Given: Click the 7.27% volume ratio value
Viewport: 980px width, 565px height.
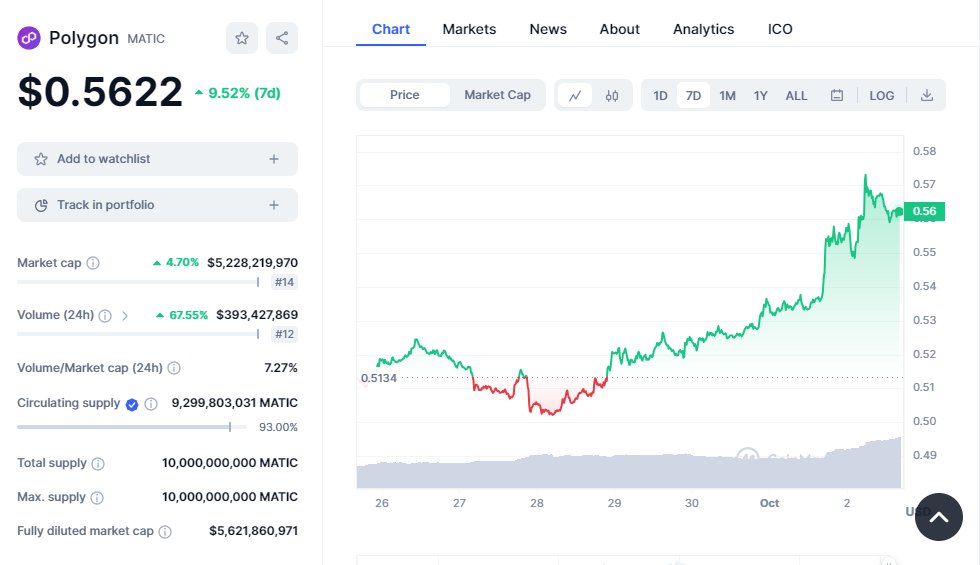Looking at the screenshot, I should [281, 368].
